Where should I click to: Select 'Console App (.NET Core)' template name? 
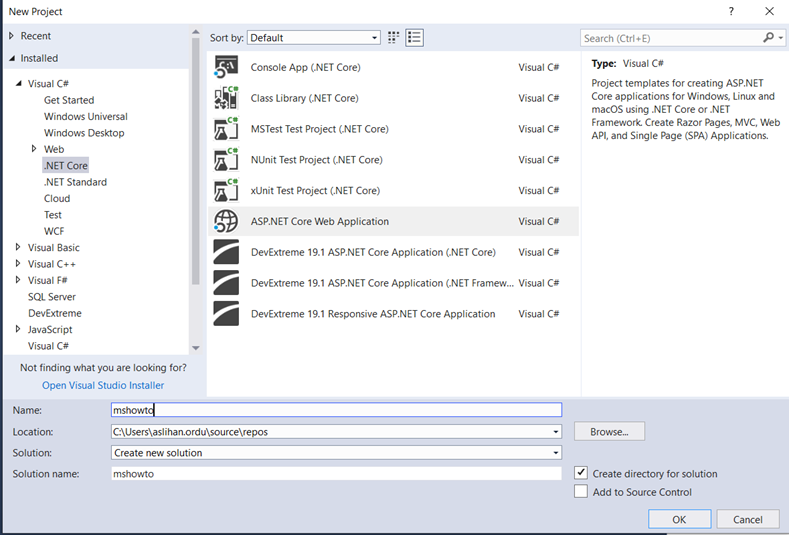[305, 67]
